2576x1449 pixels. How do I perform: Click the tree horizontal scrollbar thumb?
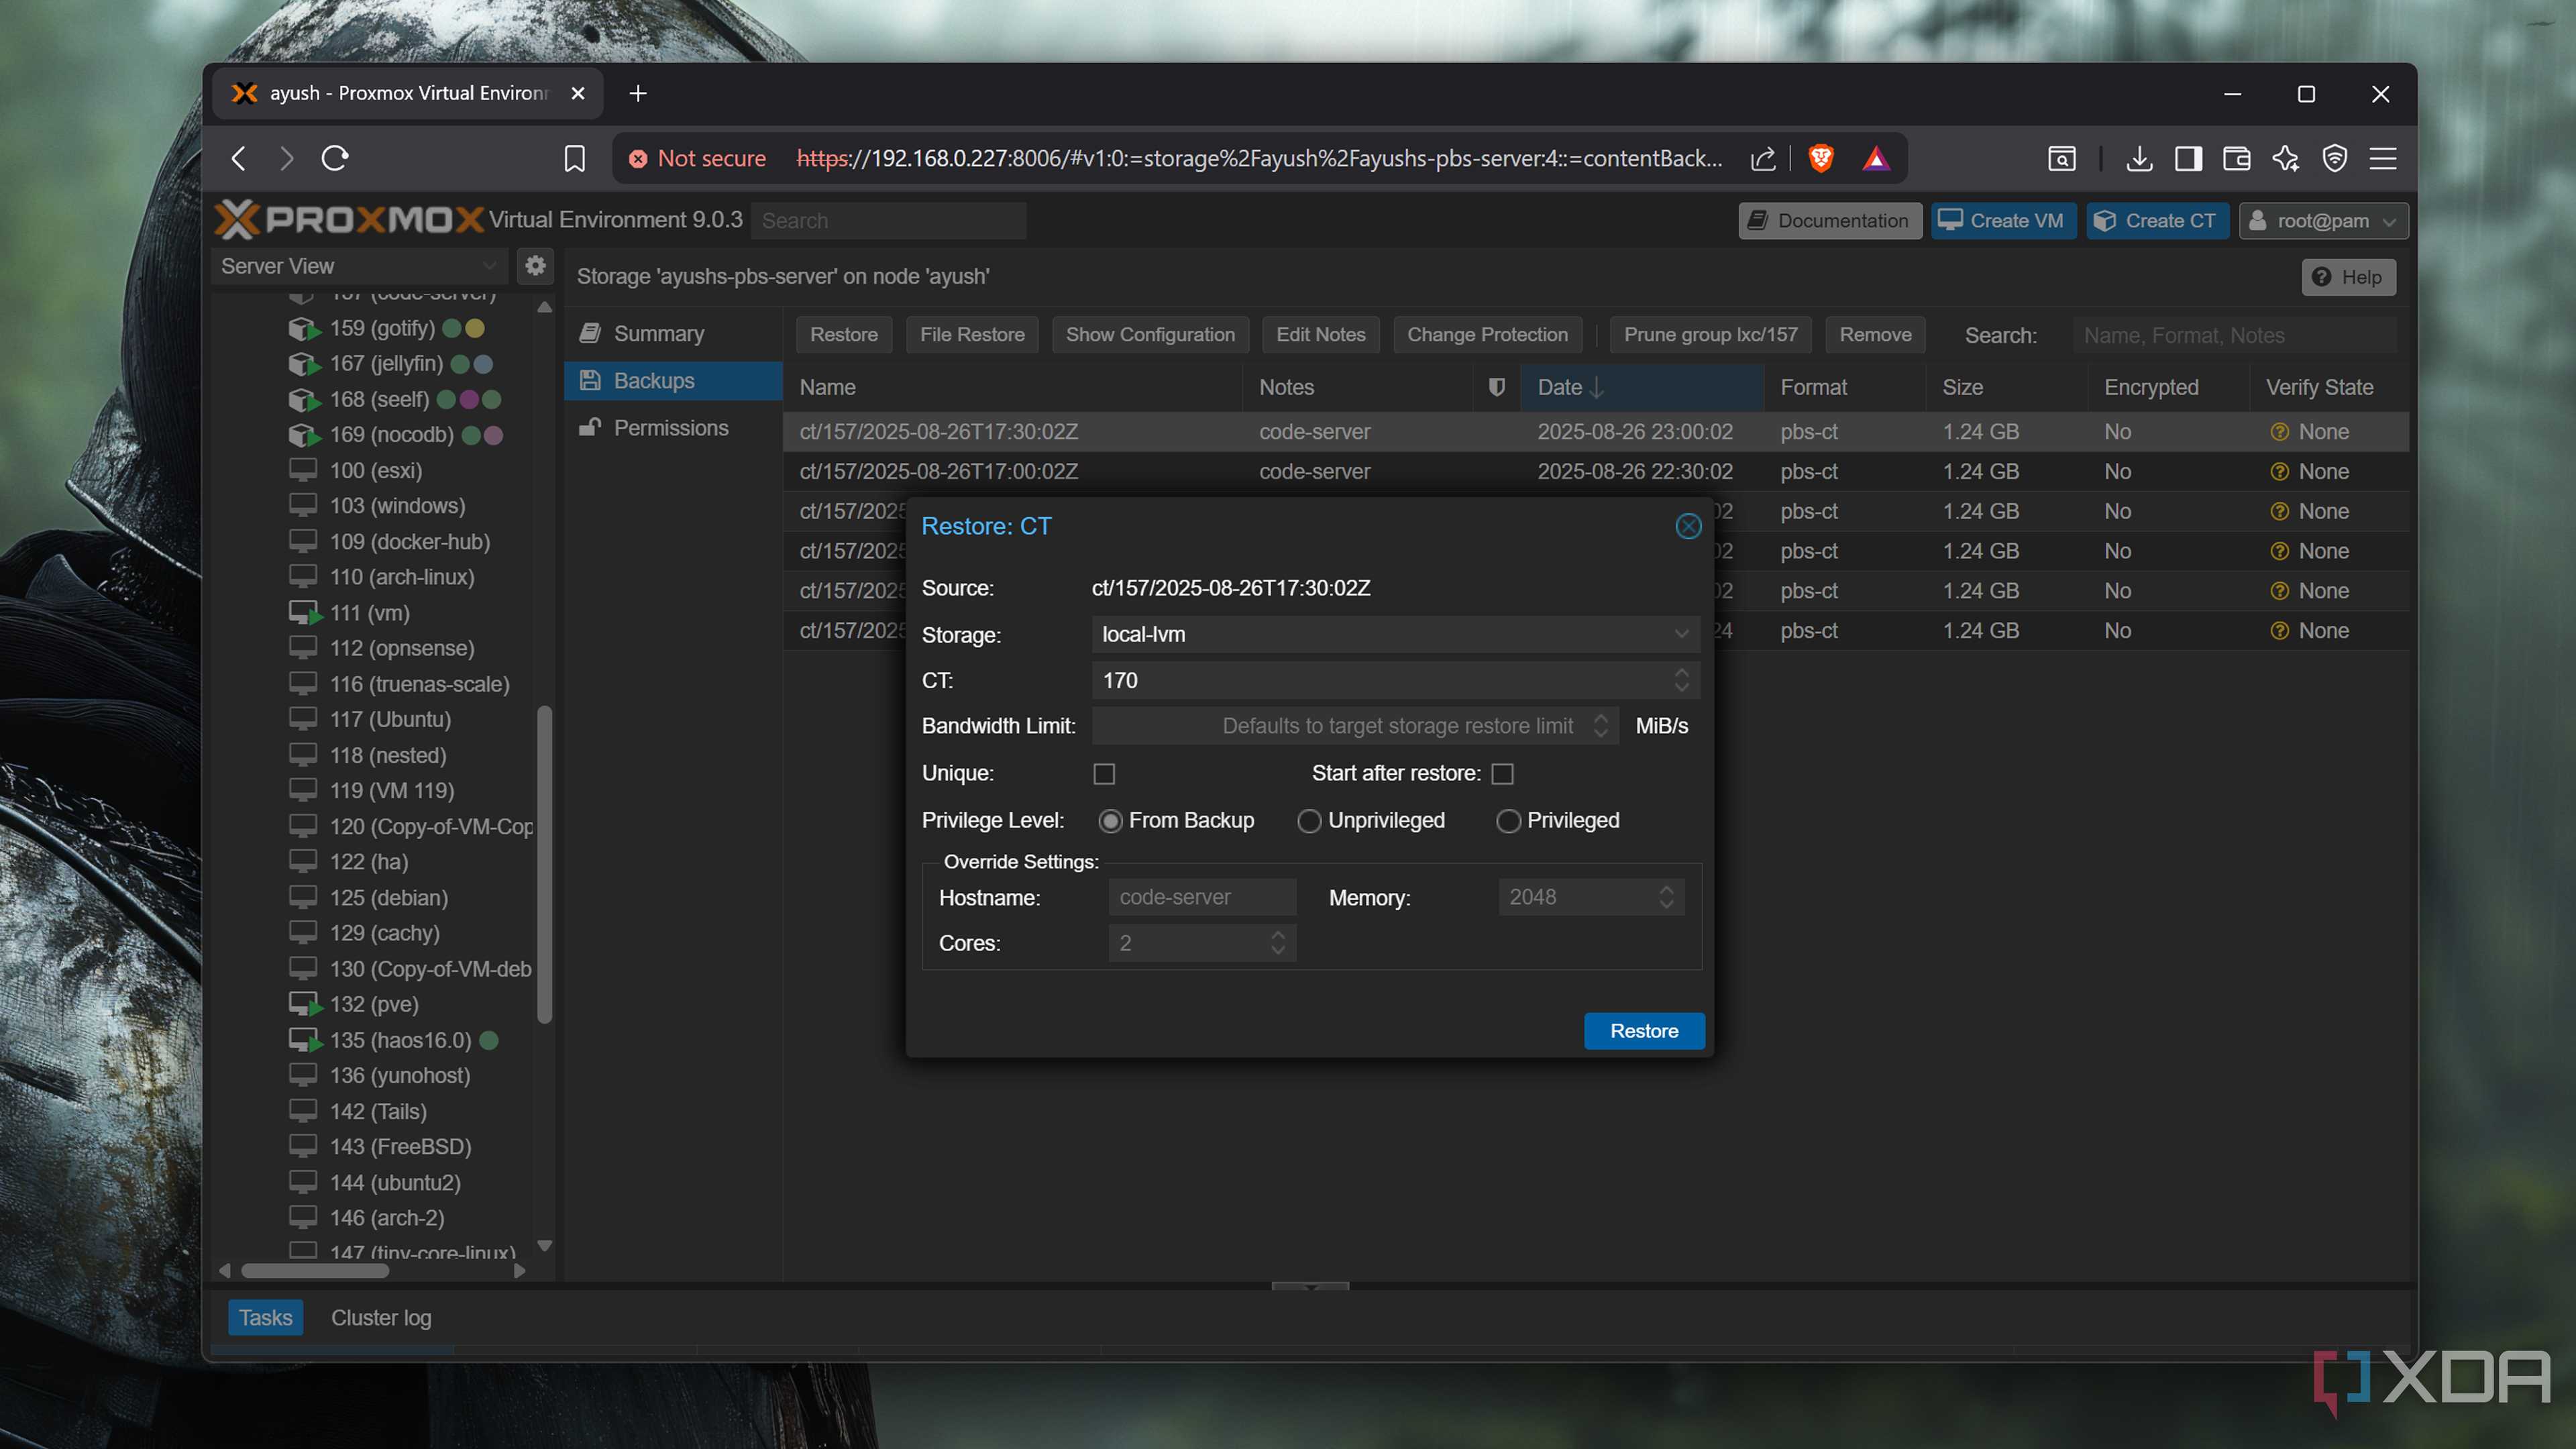point(315,1271)
